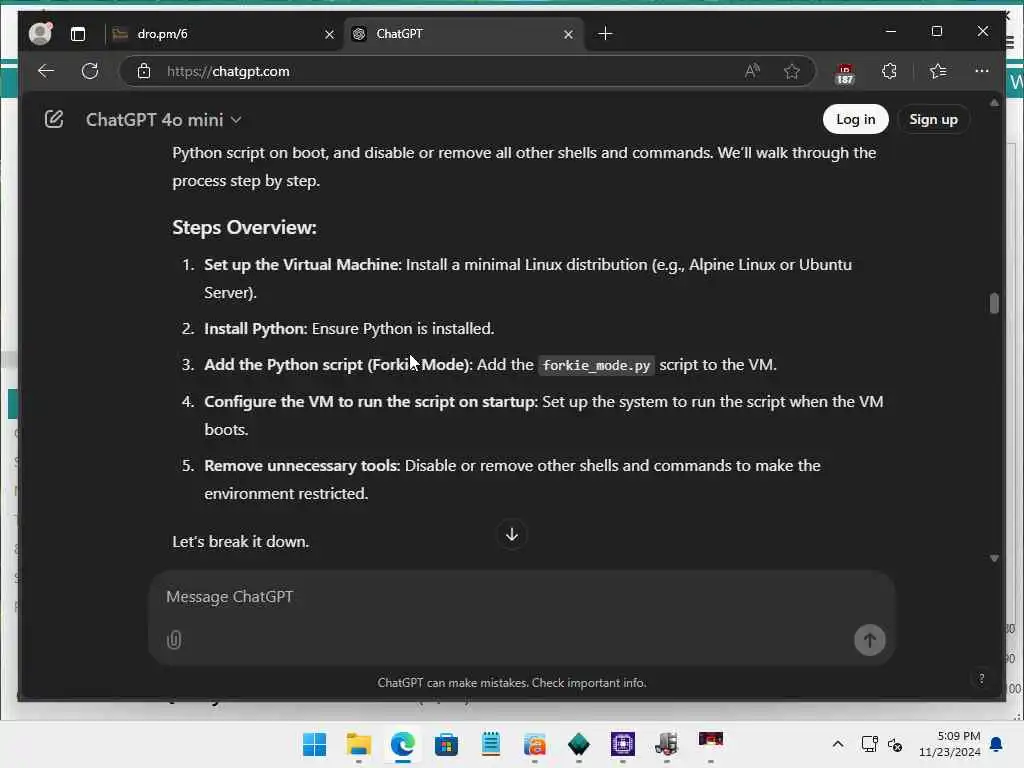
Task: Select the ChatGPT tab
Action: coord(463,34)
